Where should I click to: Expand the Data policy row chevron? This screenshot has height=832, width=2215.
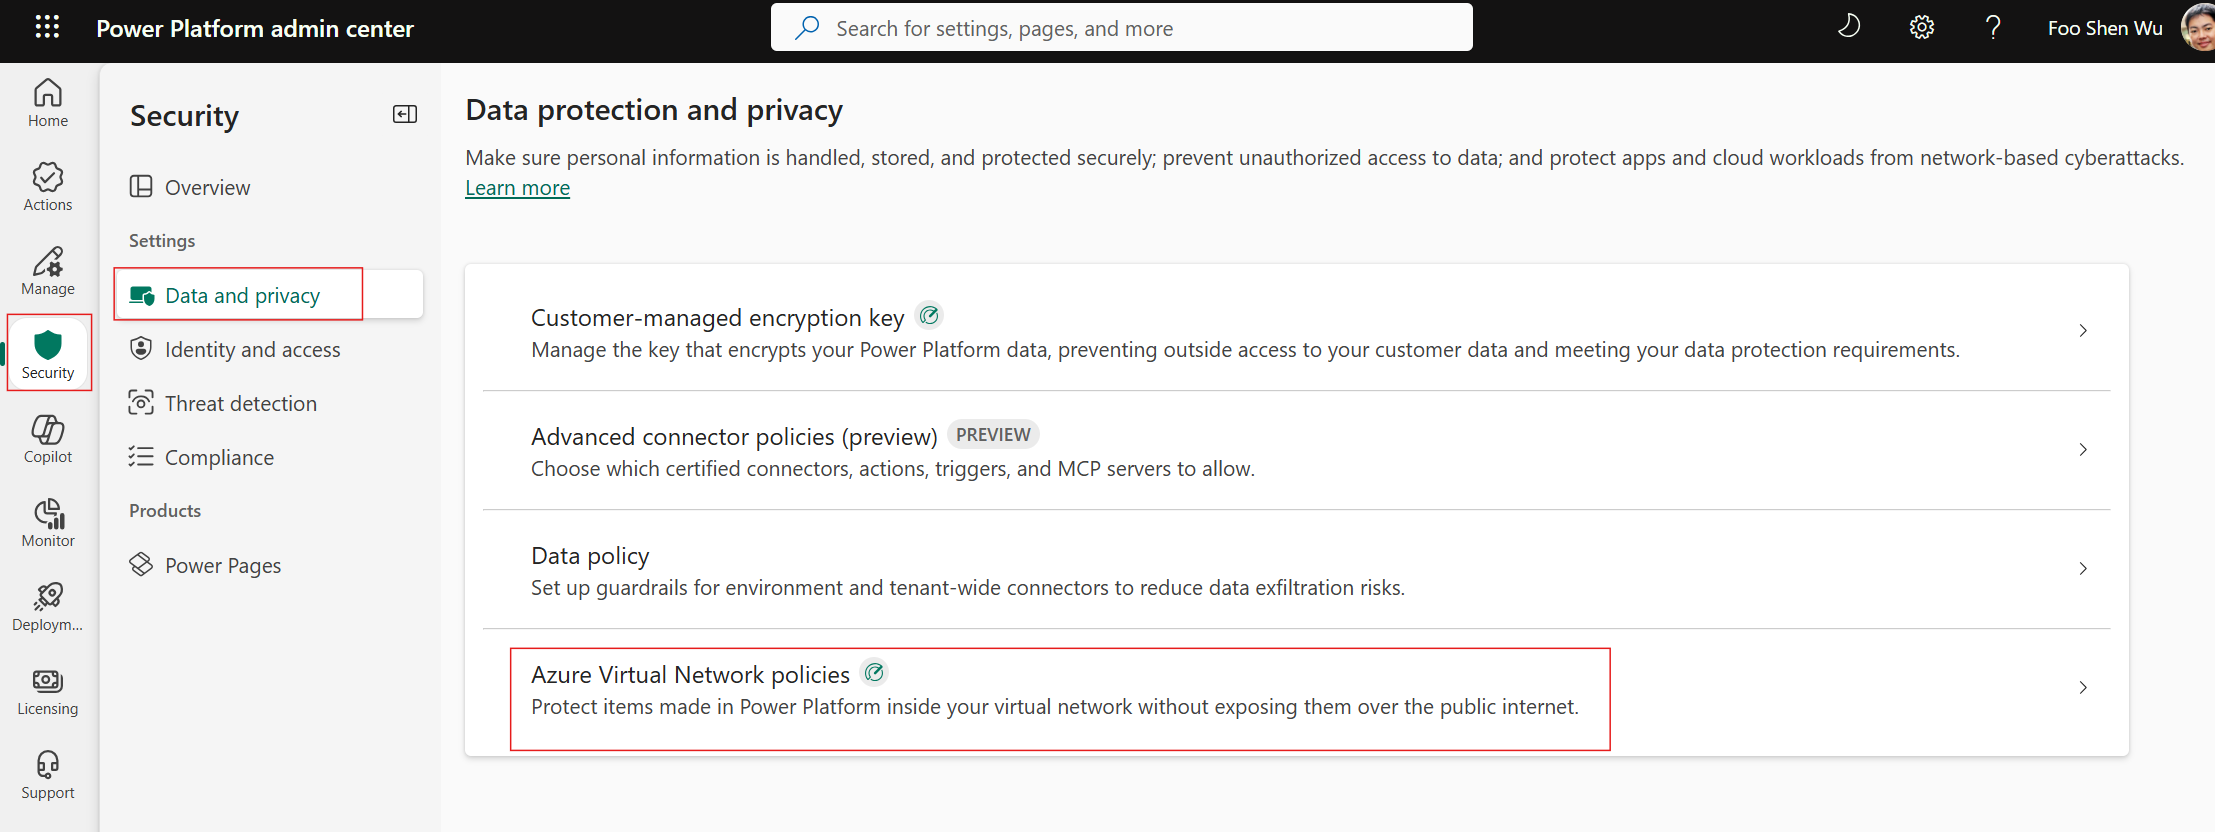pyautogui.click(x=2083, y=569)
